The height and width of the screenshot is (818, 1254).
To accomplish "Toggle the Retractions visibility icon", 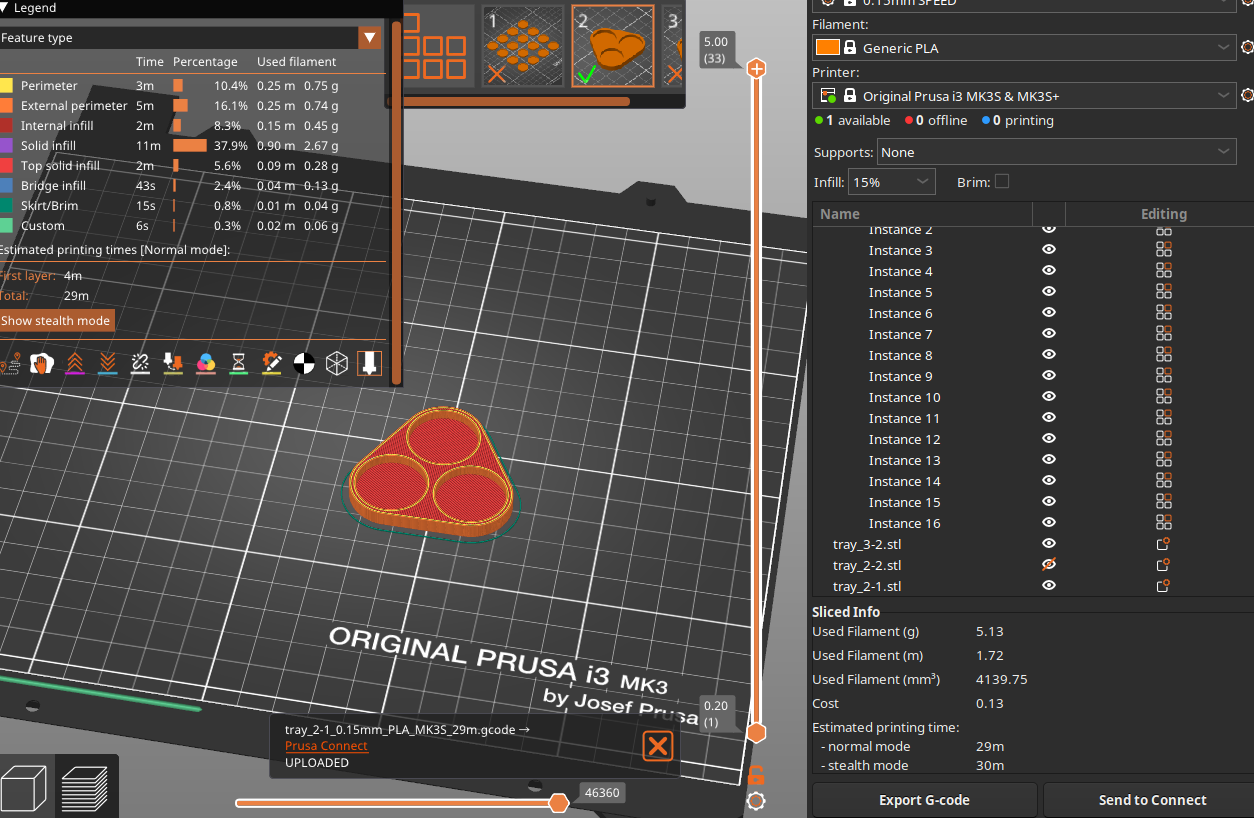I will (74, 364).
